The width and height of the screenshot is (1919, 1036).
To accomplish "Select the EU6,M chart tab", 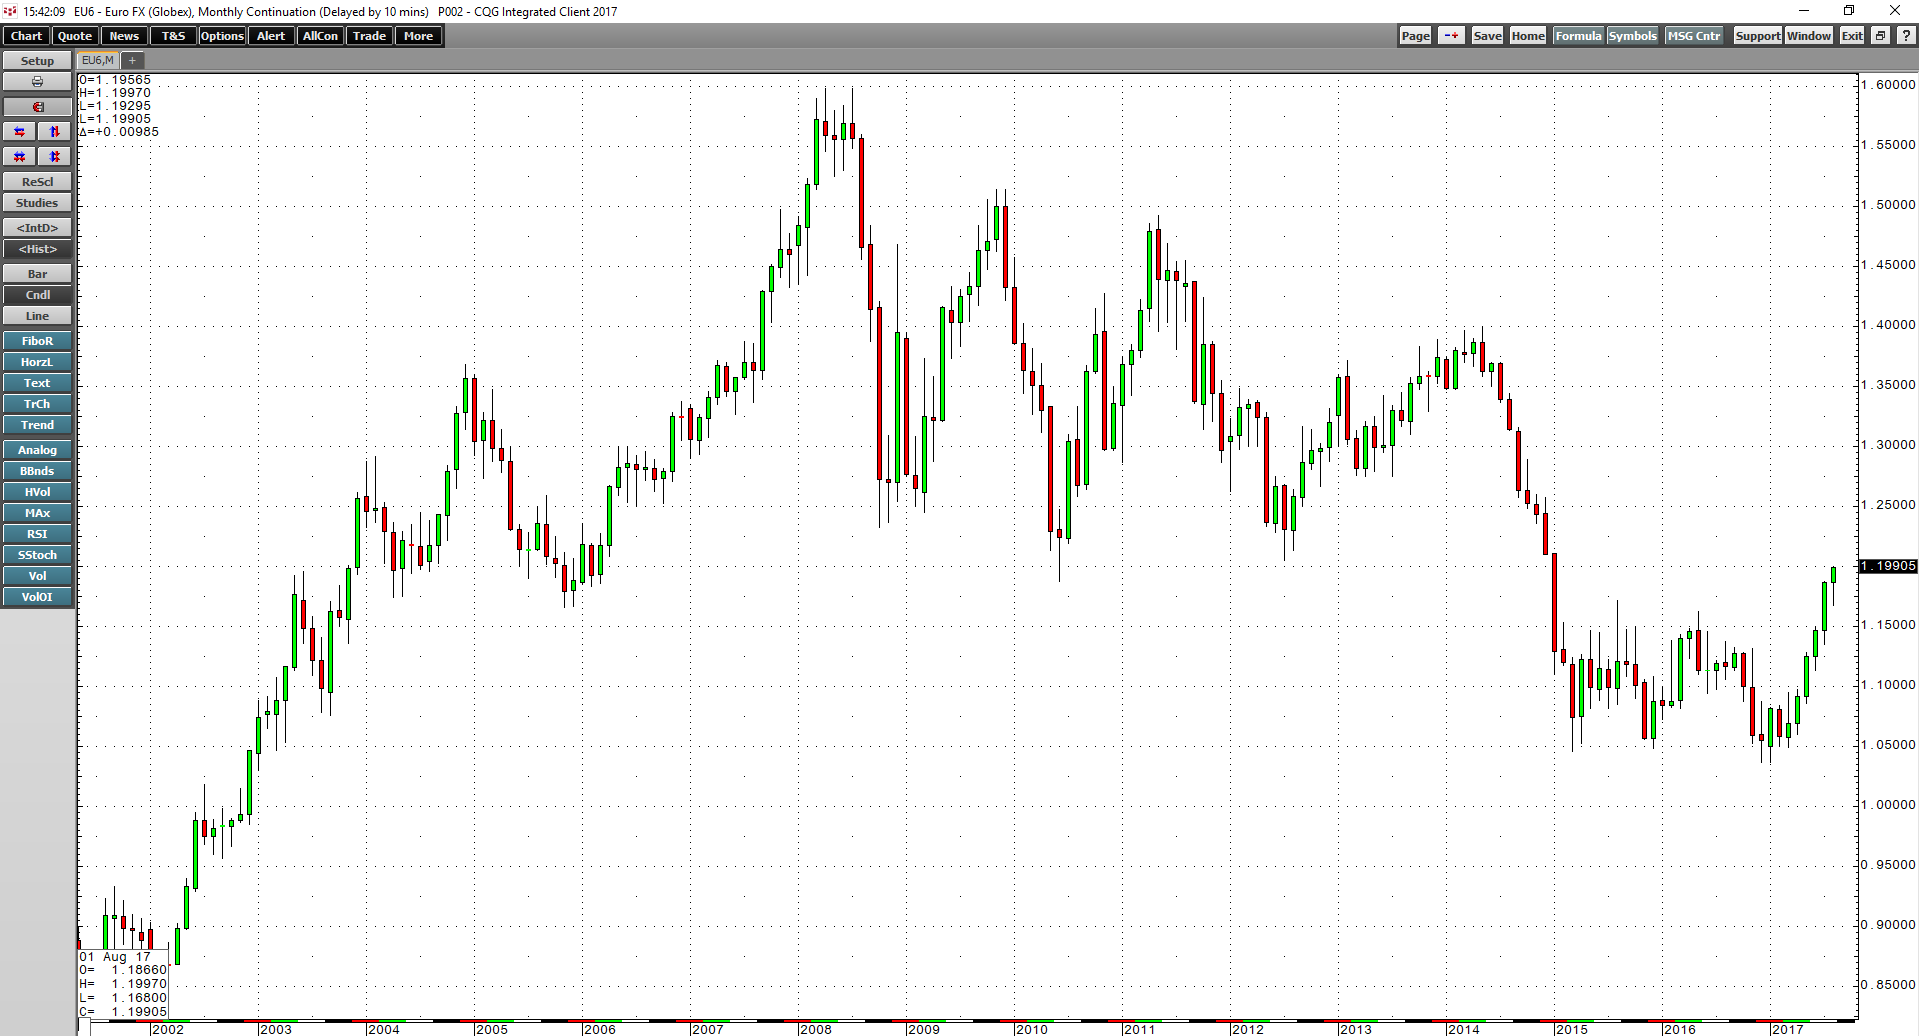I will (98, 61).
